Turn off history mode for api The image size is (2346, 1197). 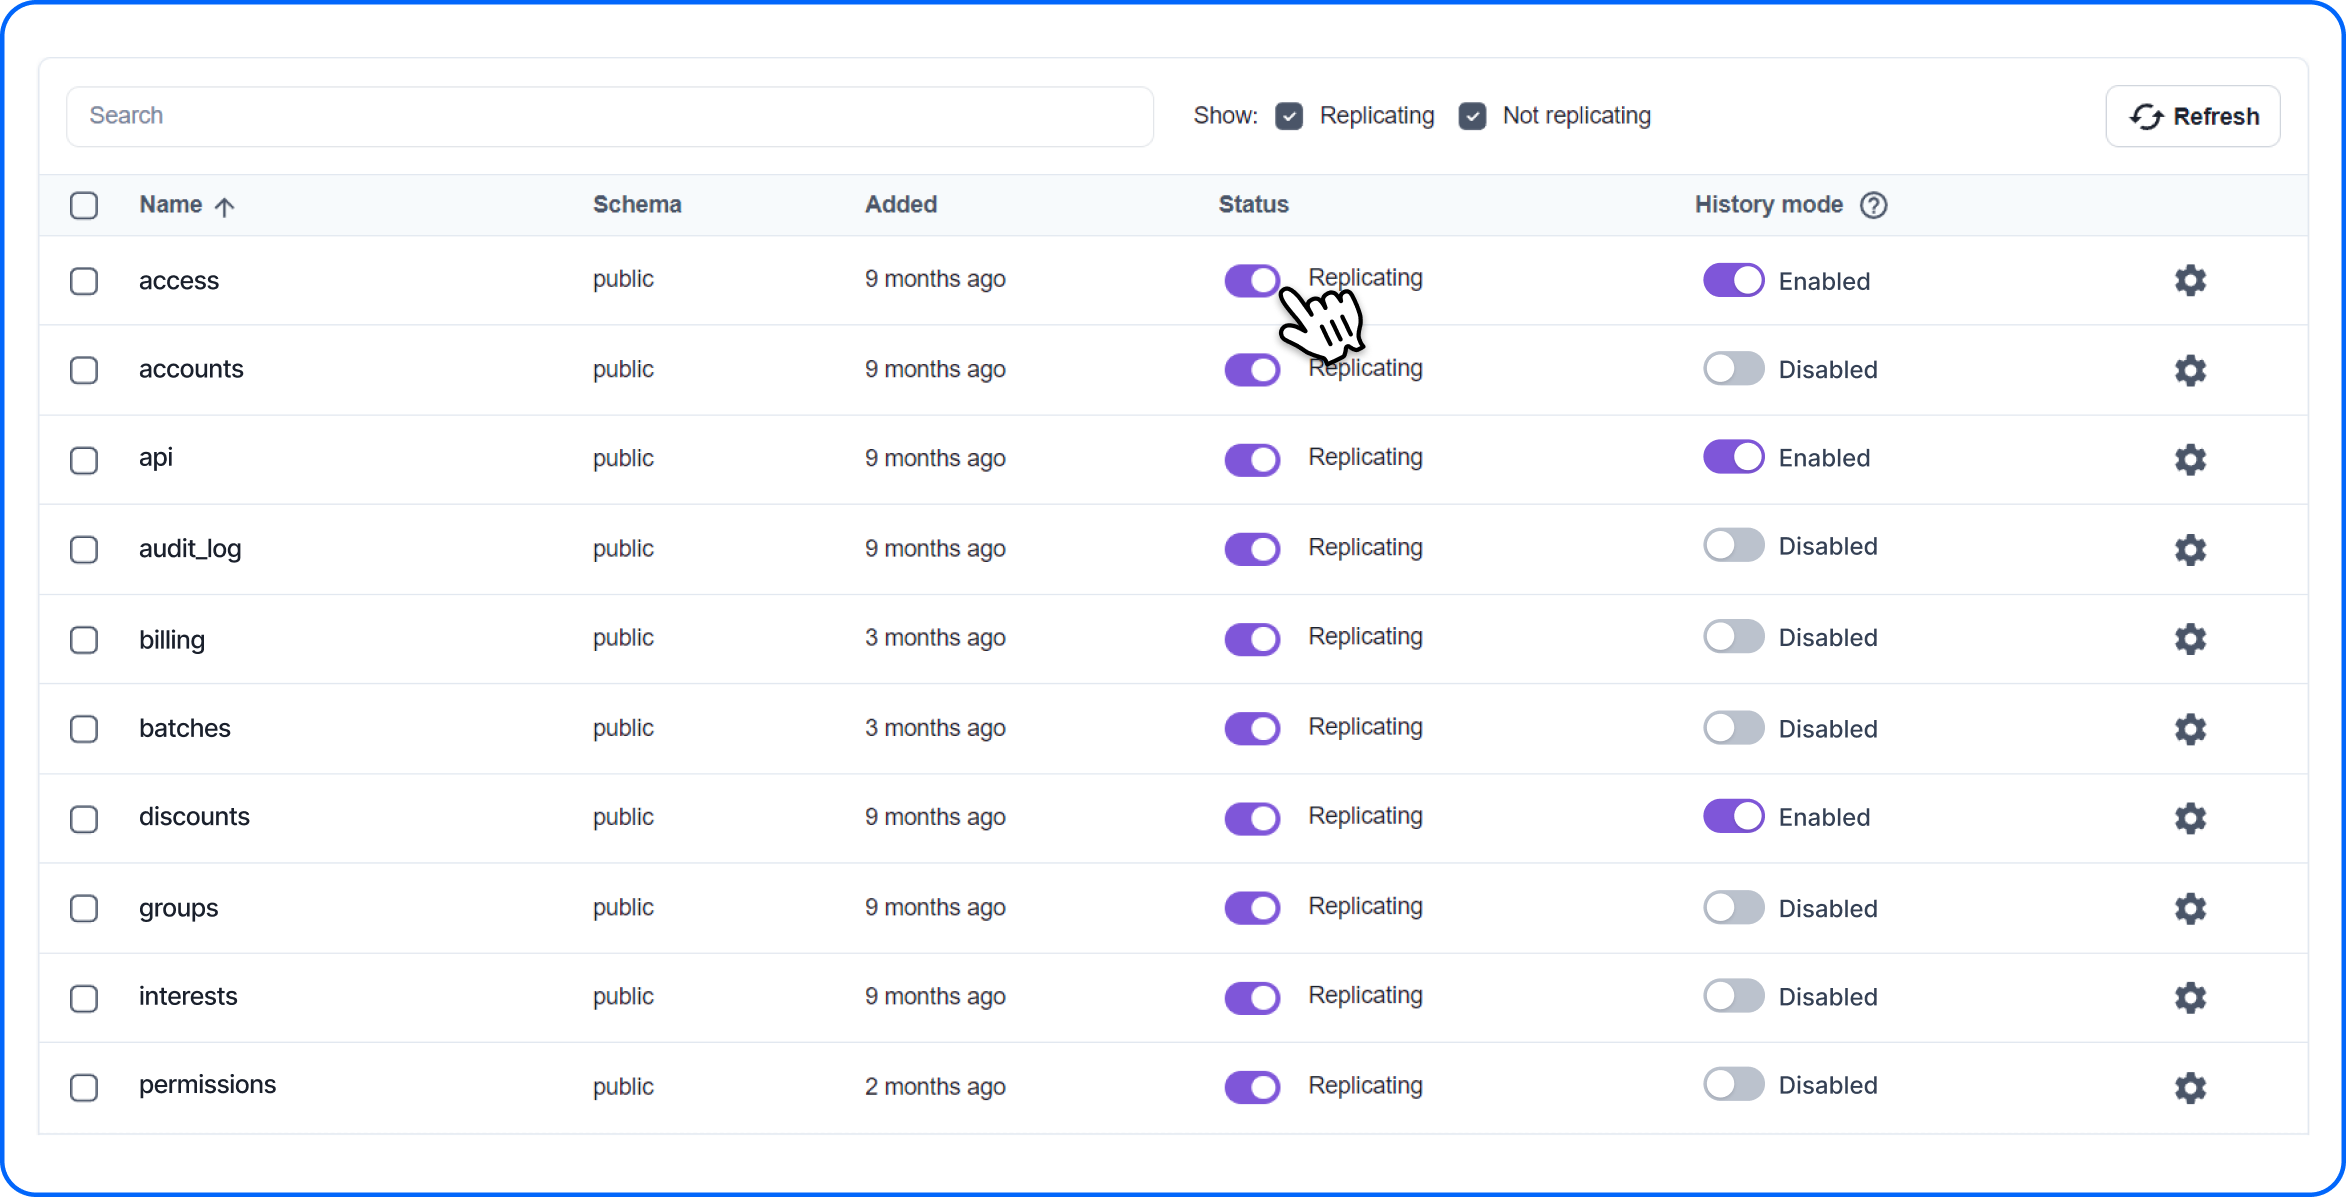(x=1733, y=456)
